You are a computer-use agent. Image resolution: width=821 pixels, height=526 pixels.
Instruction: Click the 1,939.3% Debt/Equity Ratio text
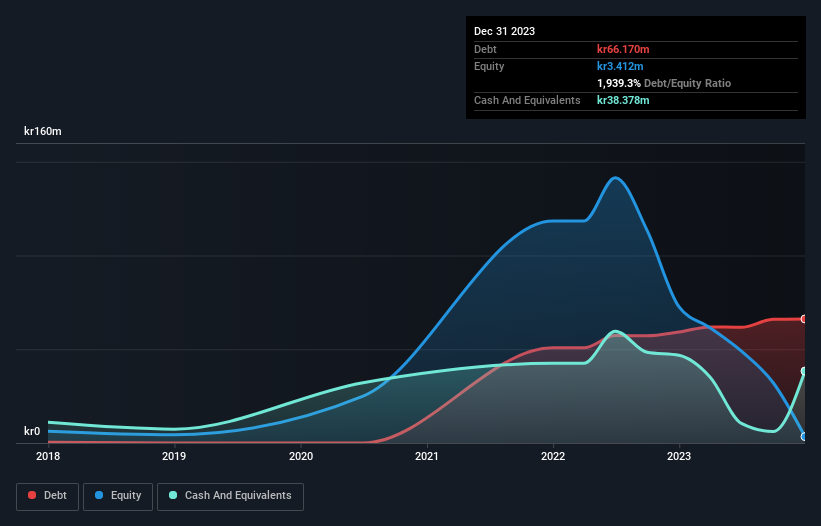[664, 83]
